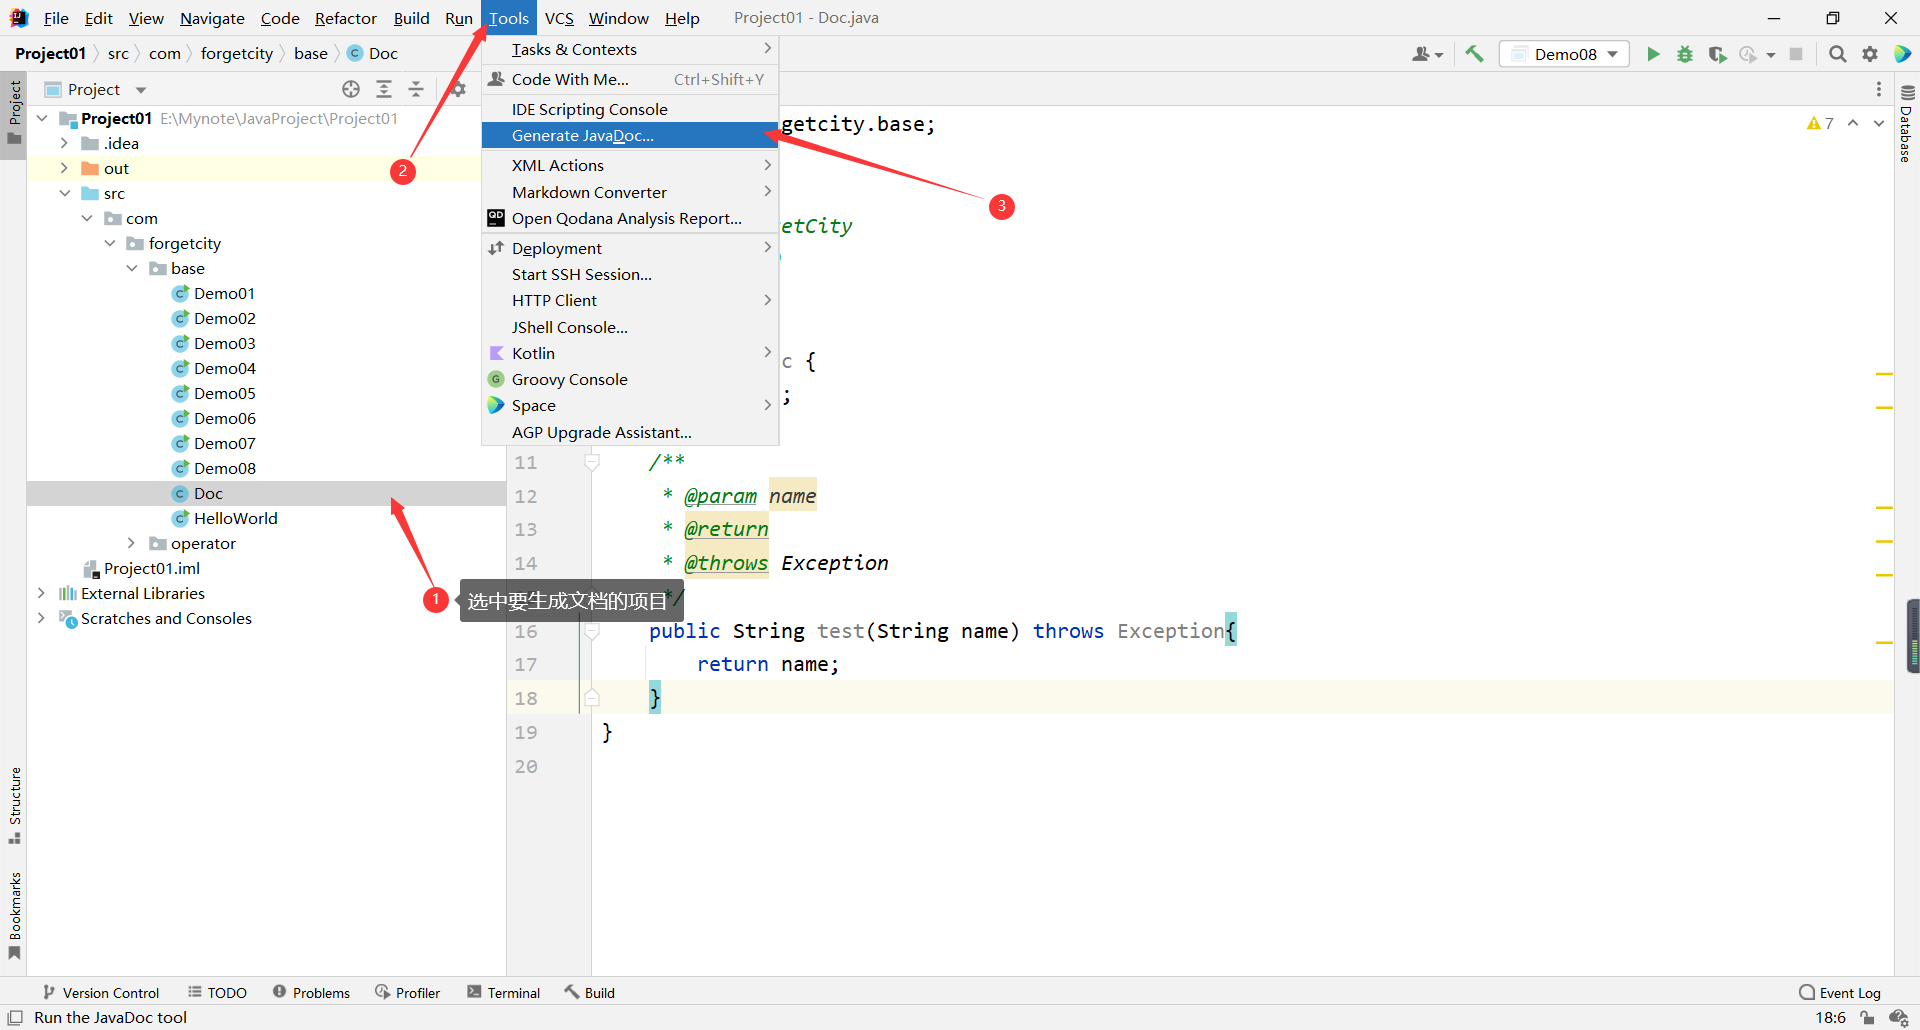Screen dimensions: 1920x1030
Task: Go to previous highlighted error arrow
Action: point(1853,123)
